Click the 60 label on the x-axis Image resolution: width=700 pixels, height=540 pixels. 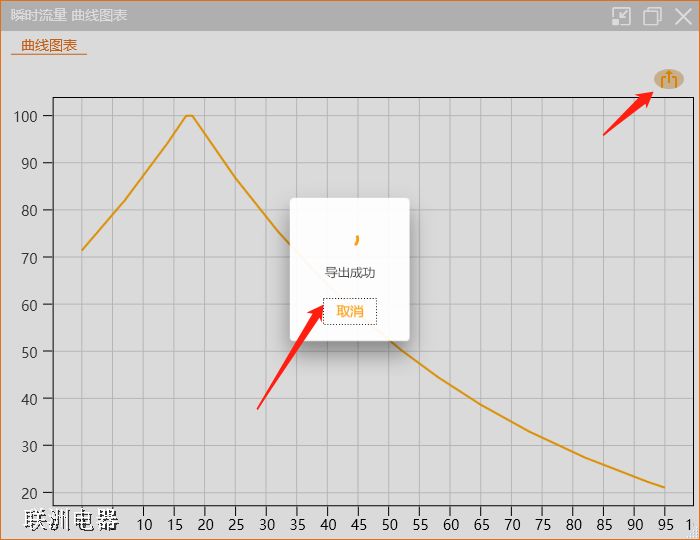[x=451, y=524]
